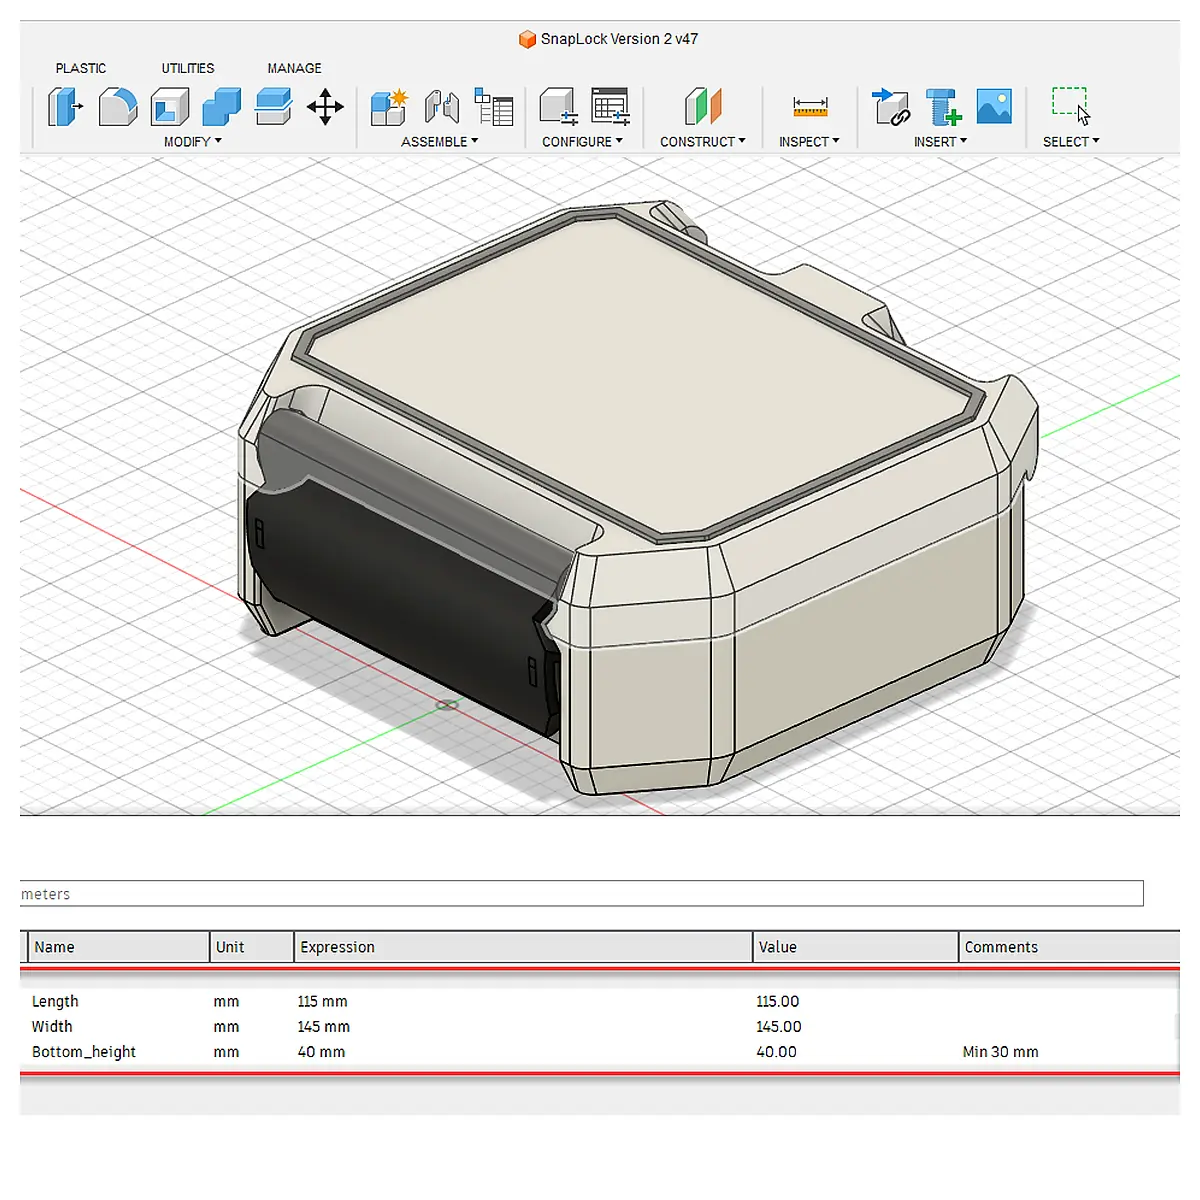Click the 145.00 value cell
This screenshot has width=1200, height=1200.
click(x=779, y=1026)
